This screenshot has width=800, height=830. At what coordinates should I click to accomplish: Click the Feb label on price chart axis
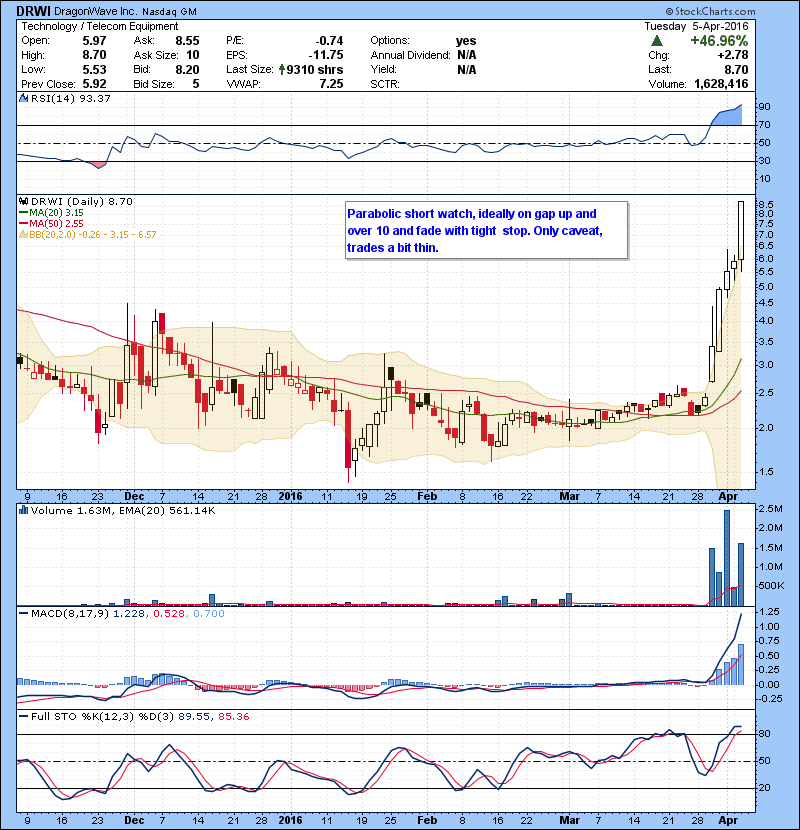[427, 497]
